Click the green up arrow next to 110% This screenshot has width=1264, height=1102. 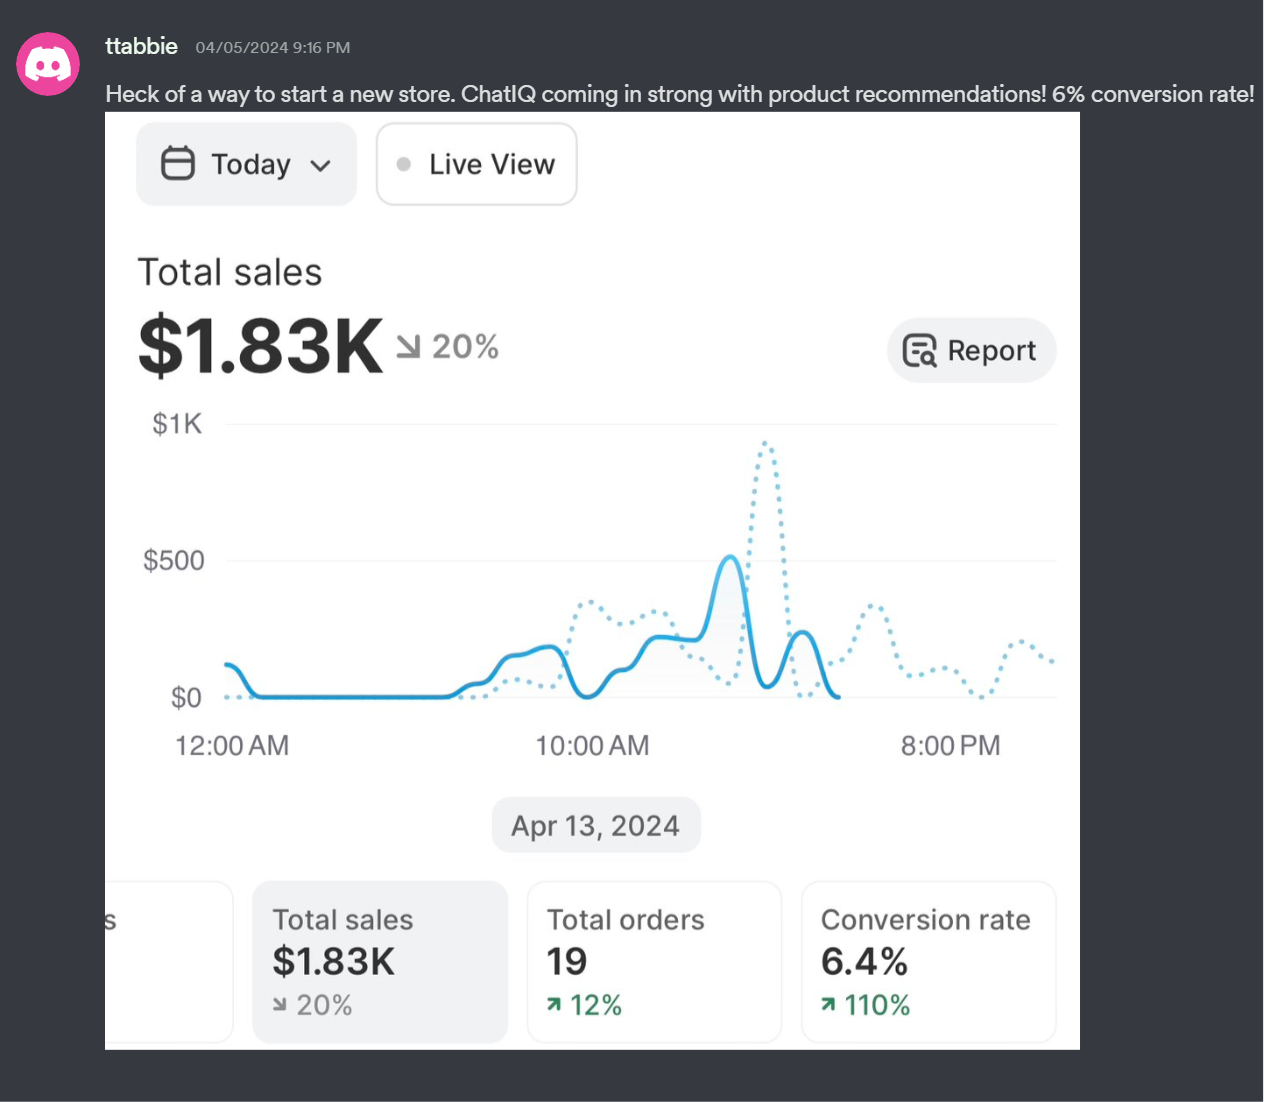pos(828,1005)
